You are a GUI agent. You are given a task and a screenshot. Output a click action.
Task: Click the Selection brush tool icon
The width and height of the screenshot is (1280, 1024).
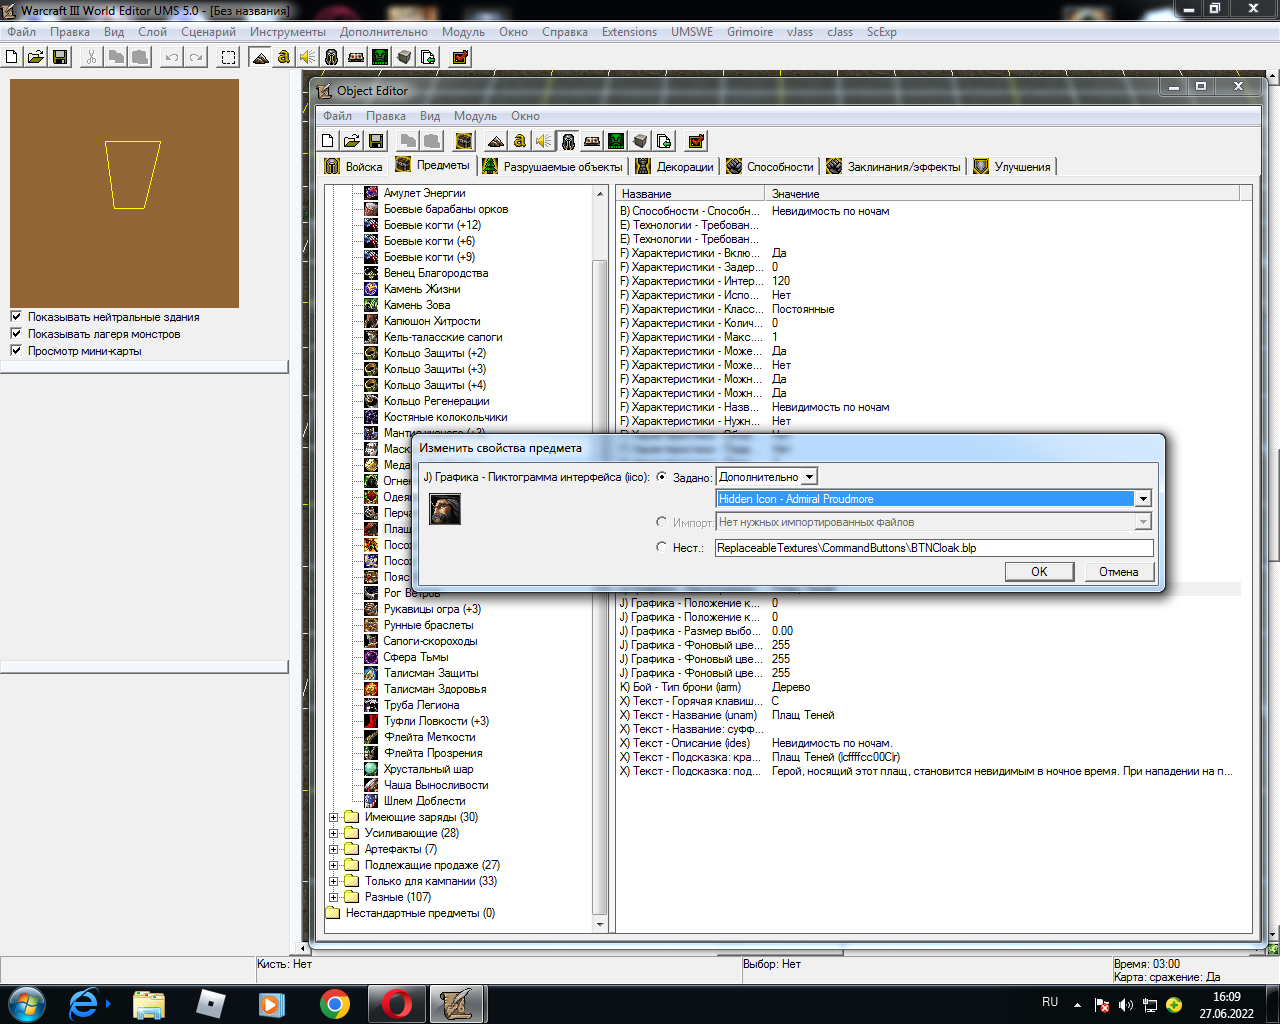click(x=229, y=57)
